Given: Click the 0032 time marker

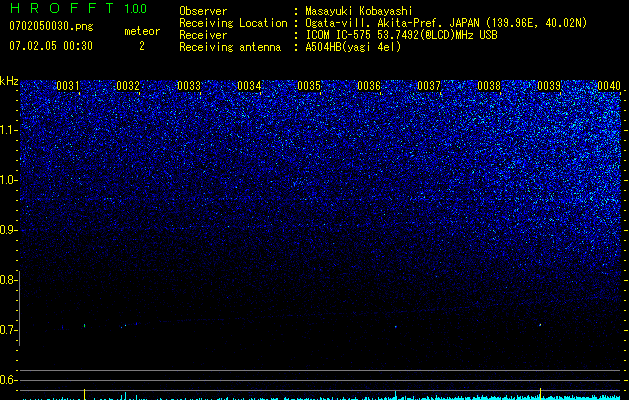Looking at the screenshot, I should click(x=128, y=86).
